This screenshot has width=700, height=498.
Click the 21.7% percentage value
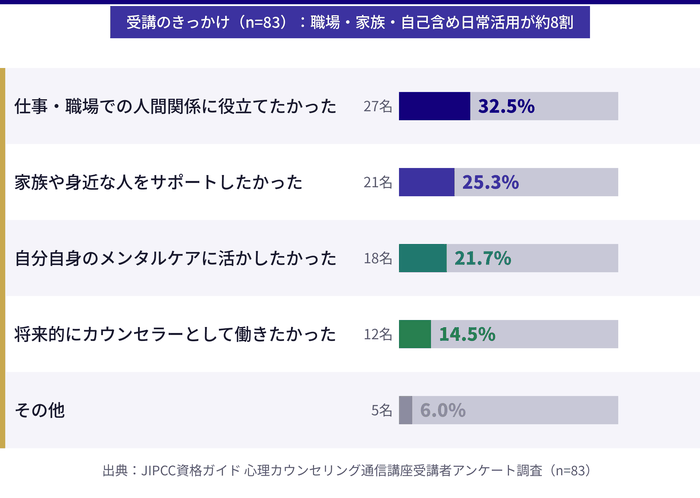click(x=482, y=258)
